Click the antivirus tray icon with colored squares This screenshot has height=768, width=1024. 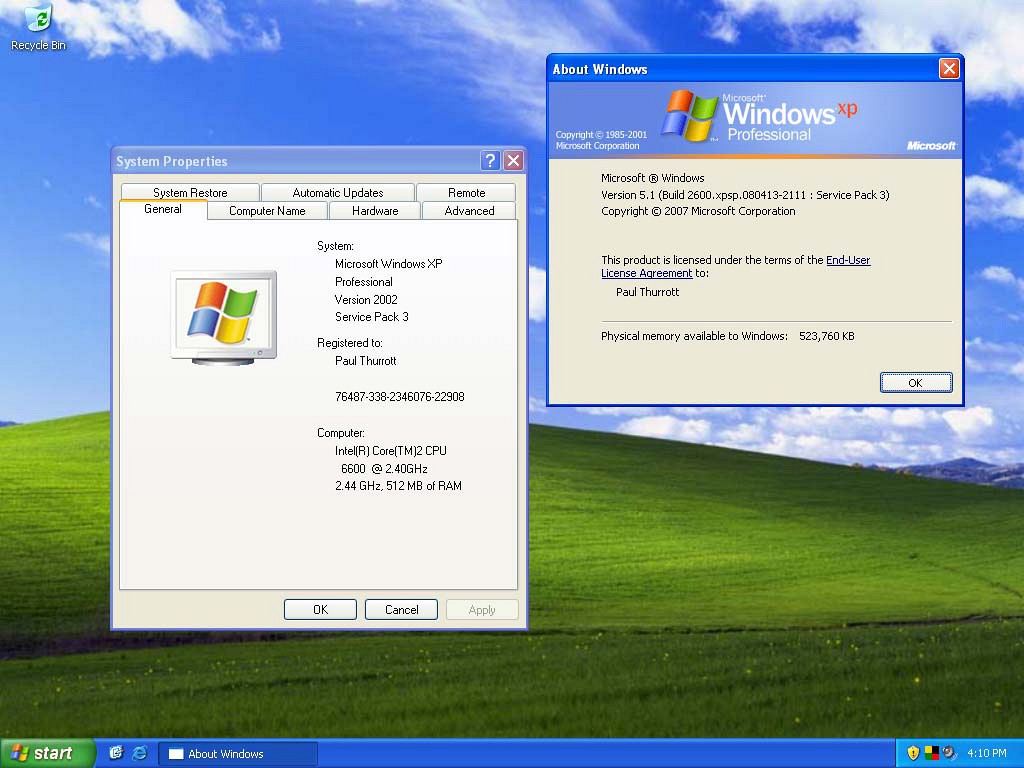932,753
